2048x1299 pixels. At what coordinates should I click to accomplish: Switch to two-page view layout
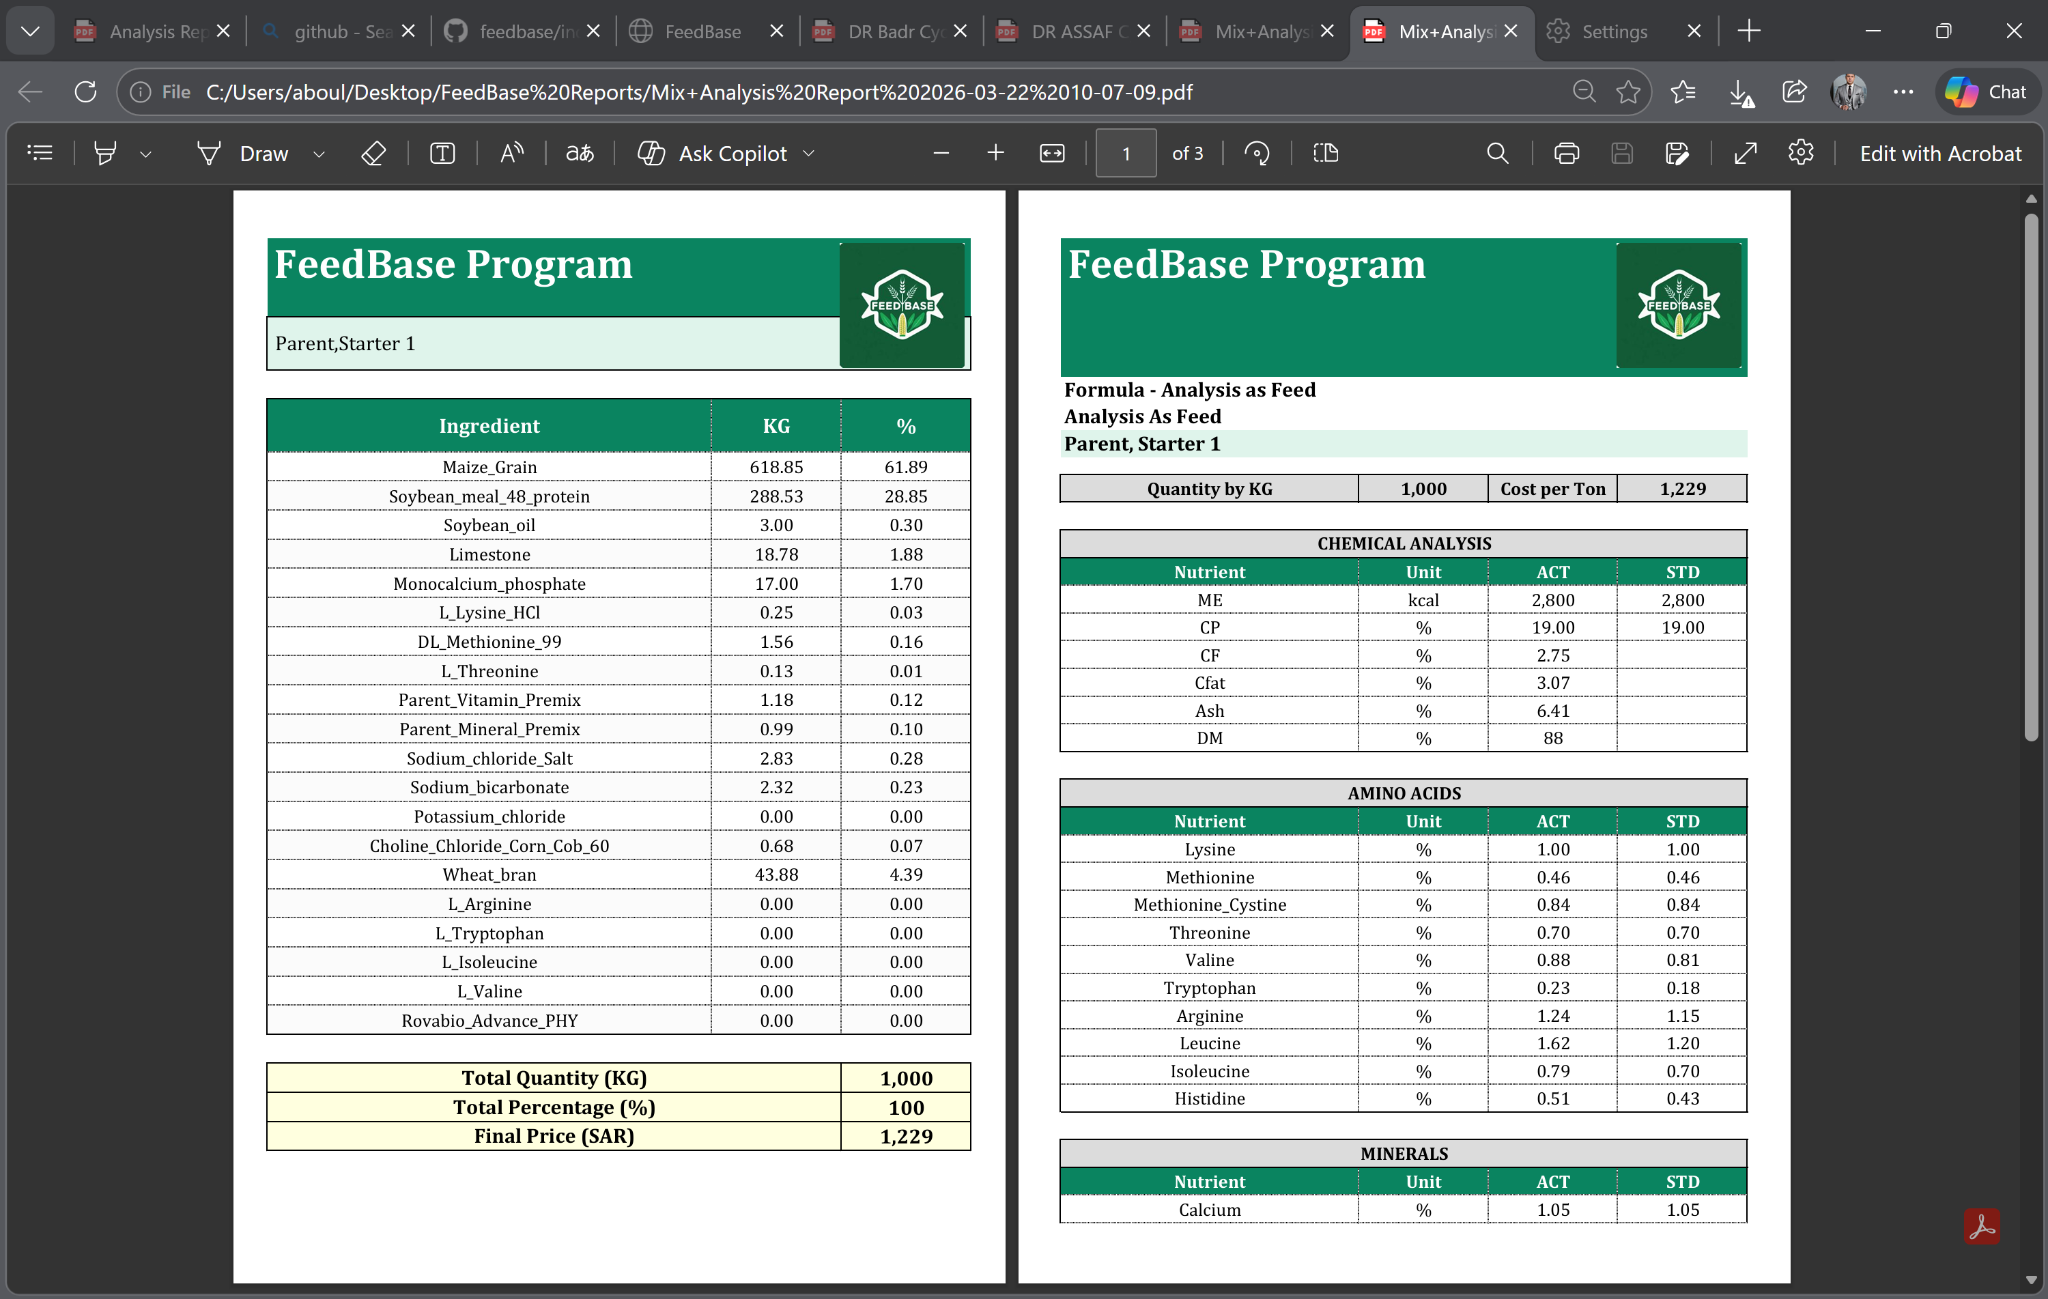pyautogui.click(x=1324, y=153)
